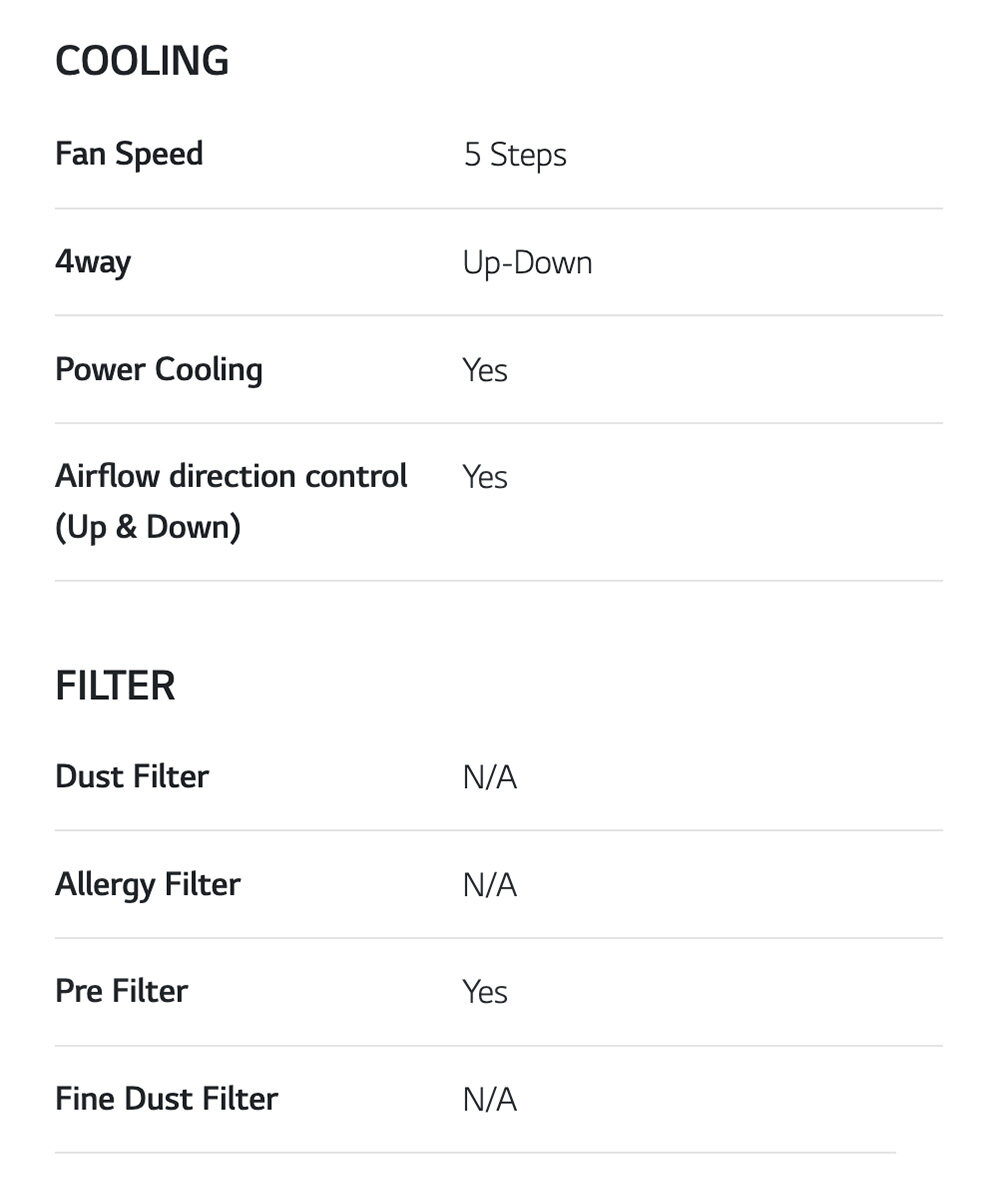The image size is (1000, 1189).
Task: Select the Power Cooling label
Action: [159, 369]
